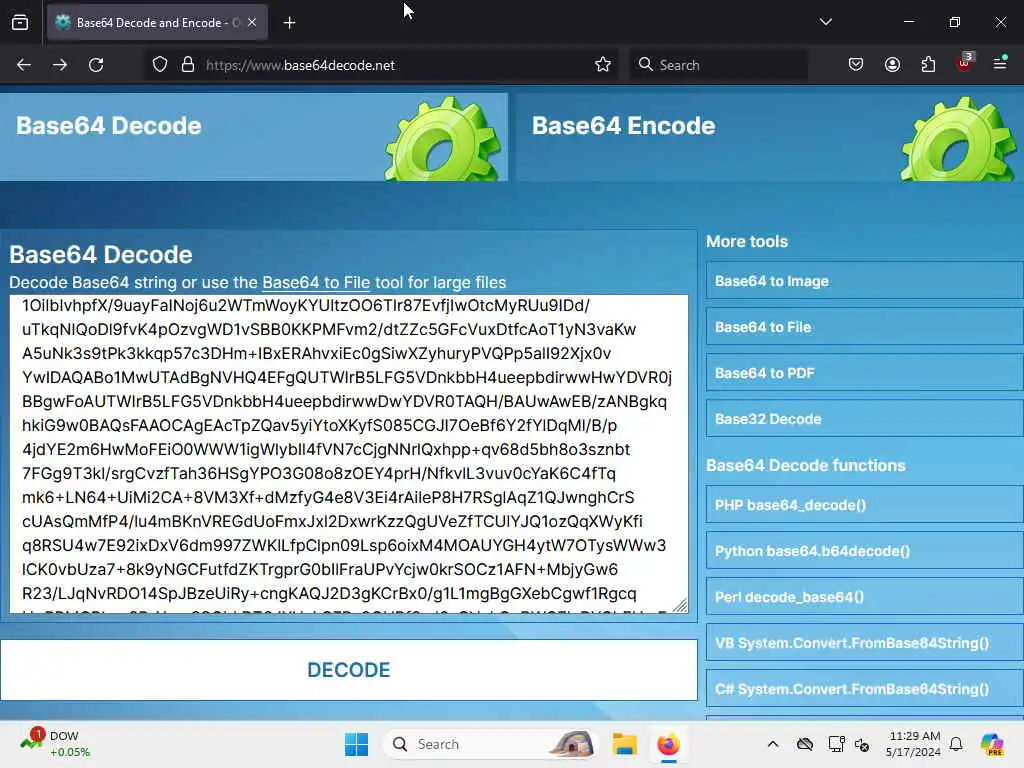This screenshot has height=768, width=1024.
Task: Open the notifications bell icon
Action: 956,744
